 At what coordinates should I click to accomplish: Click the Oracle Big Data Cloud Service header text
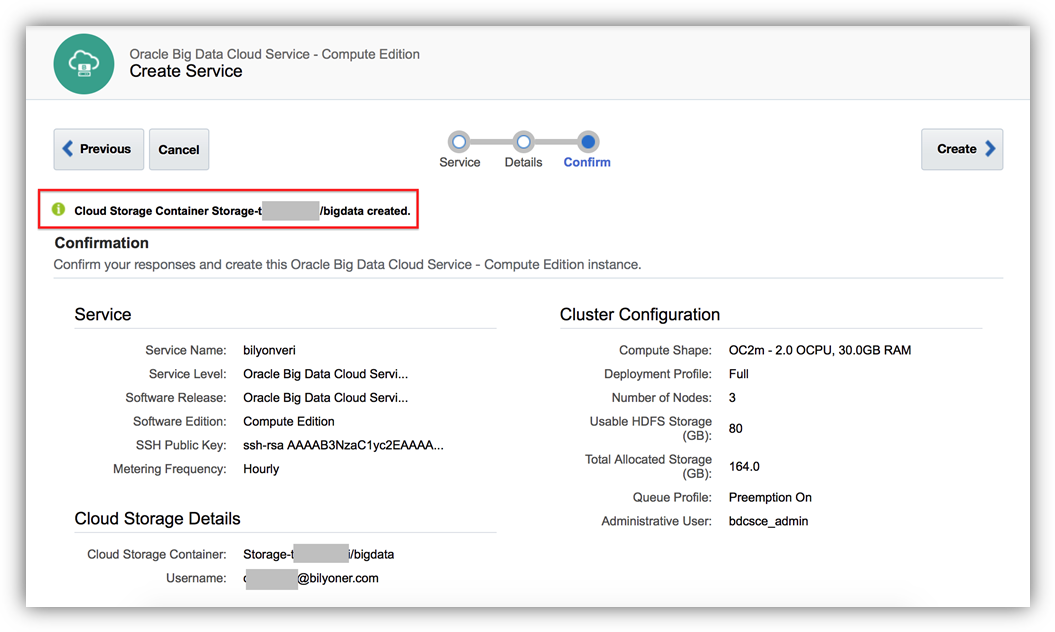click(275, 54)
